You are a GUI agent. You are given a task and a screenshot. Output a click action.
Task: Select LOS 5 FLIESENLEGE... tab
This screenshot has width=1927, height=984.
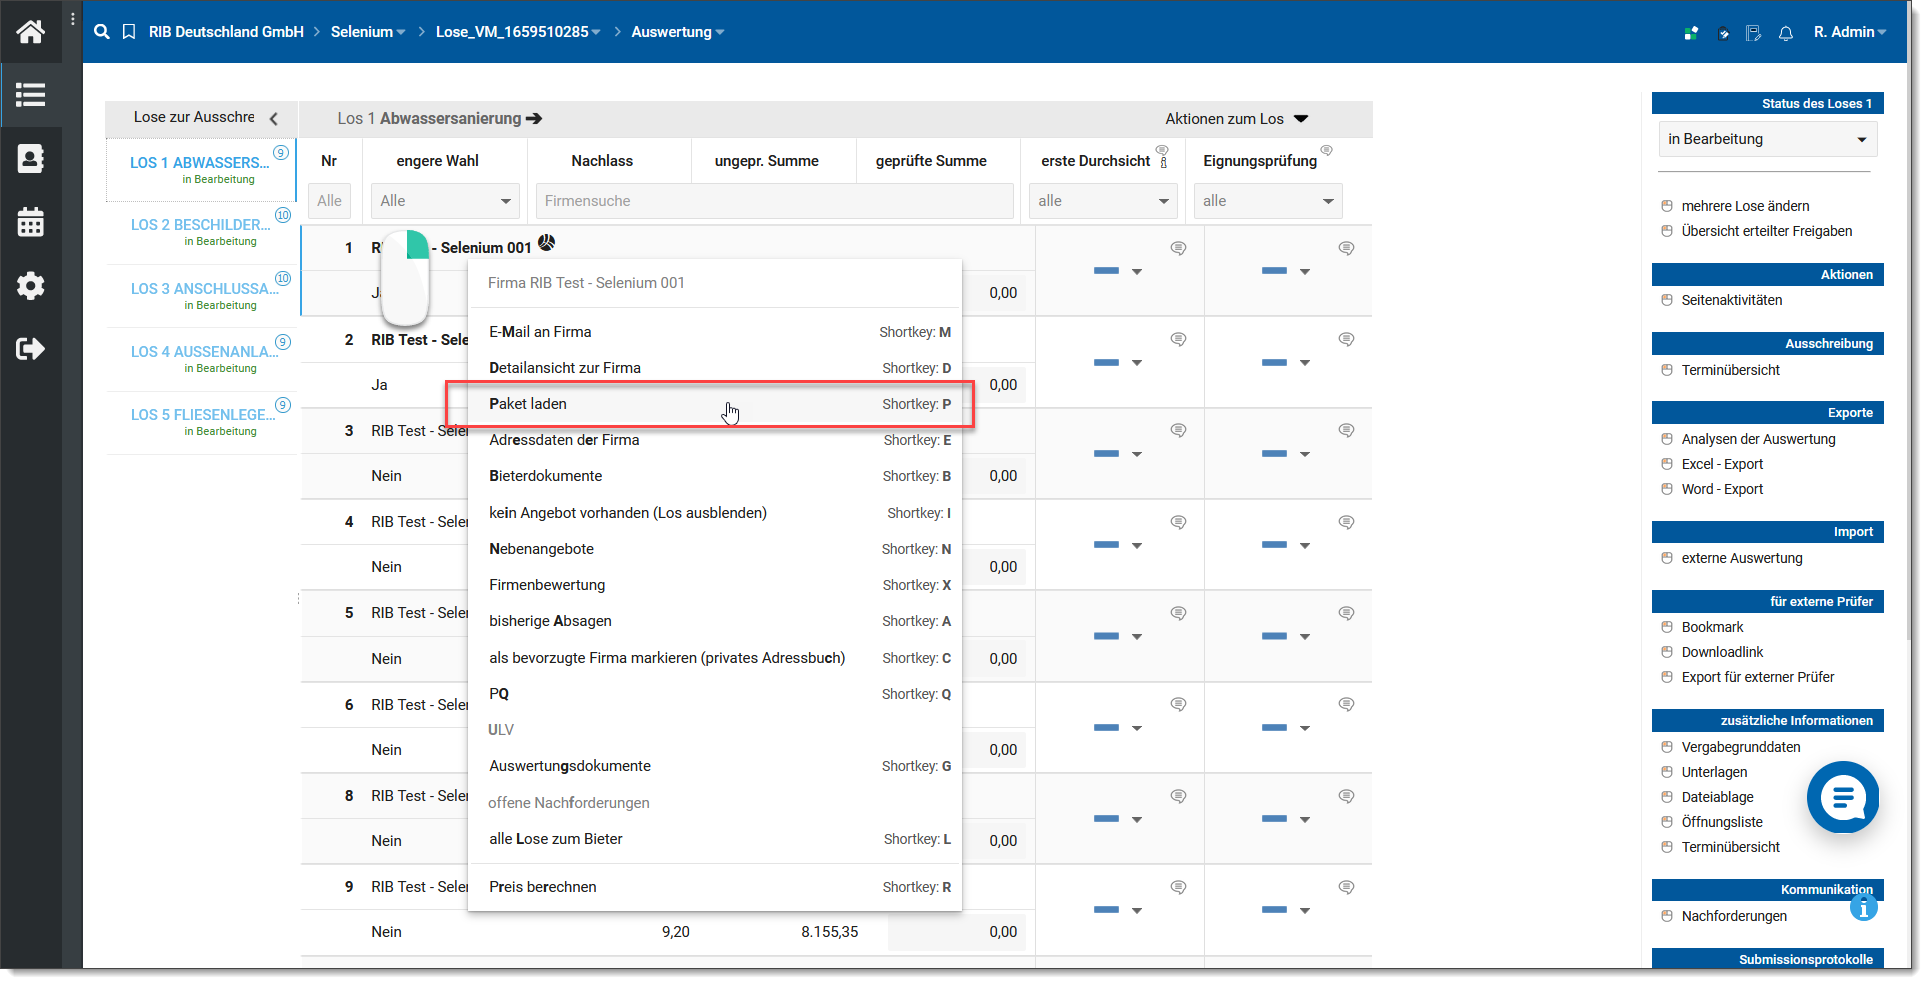pyautogui.click(x=201, y=422)
